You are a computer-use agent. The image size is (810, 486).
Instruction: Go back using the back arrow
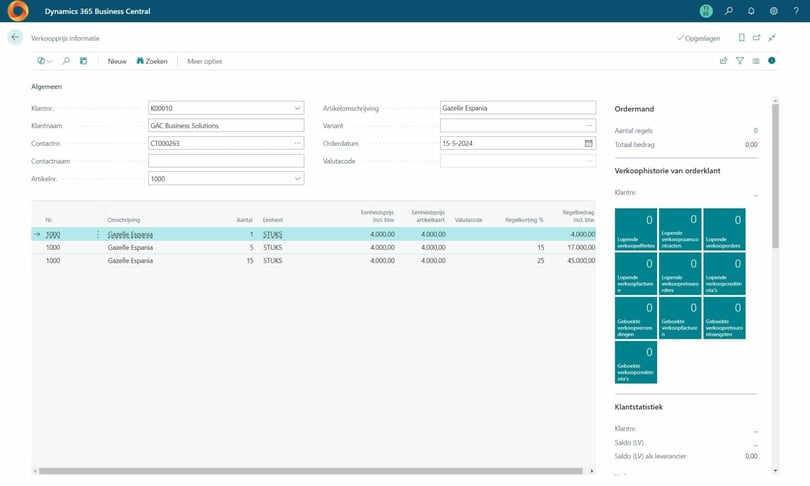(x=15, y=37)
